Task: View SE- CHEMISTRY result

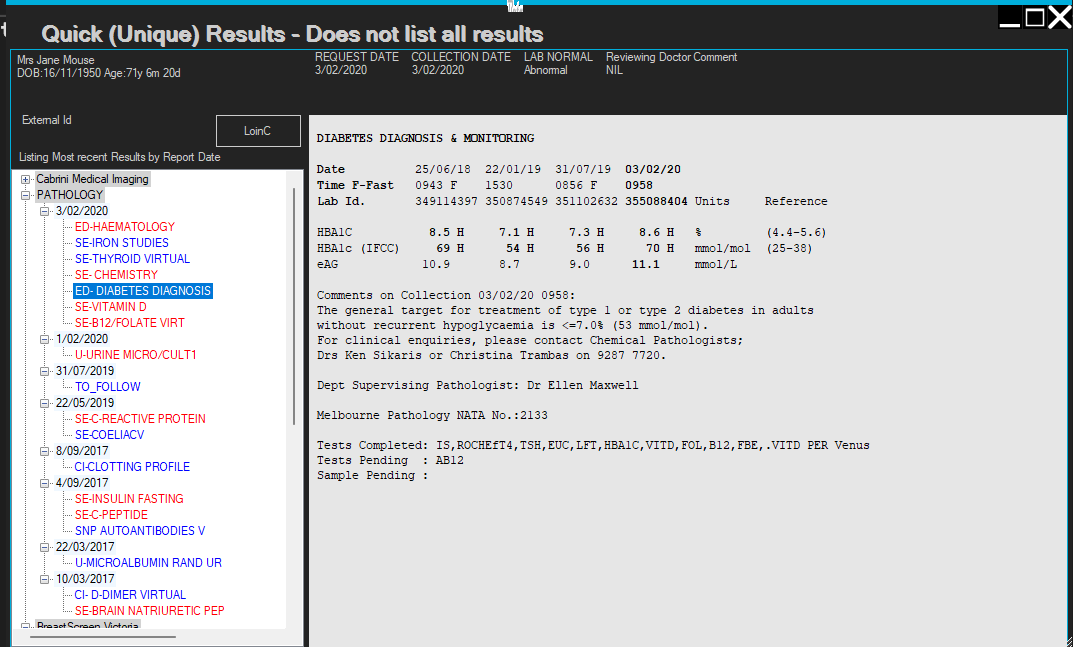Action: coord(116,275)
